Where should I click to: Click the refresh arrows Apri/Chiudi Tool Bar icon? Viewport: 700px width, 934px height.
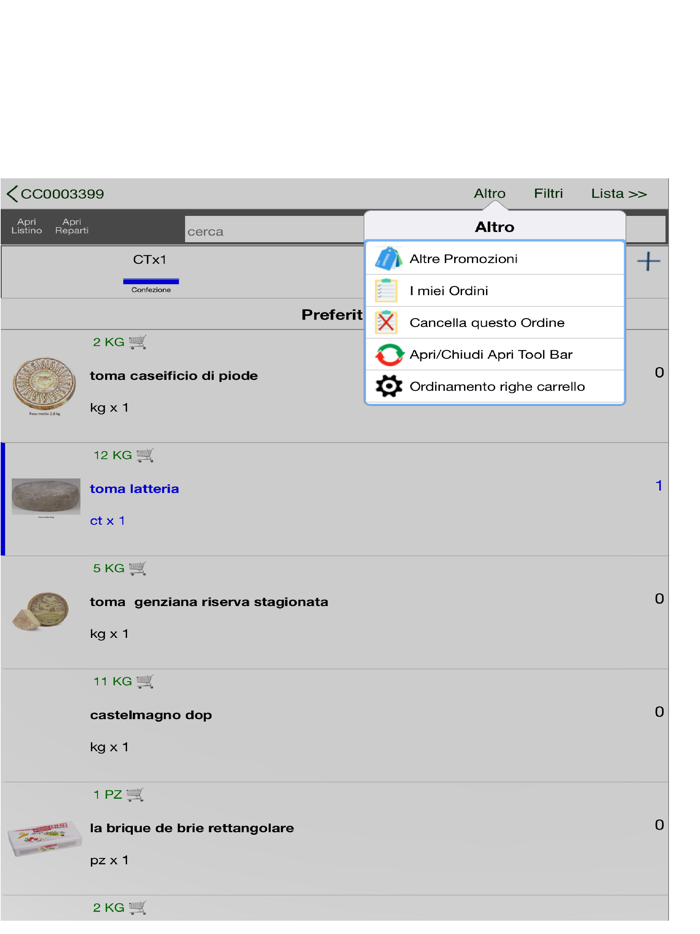[389, 354]
